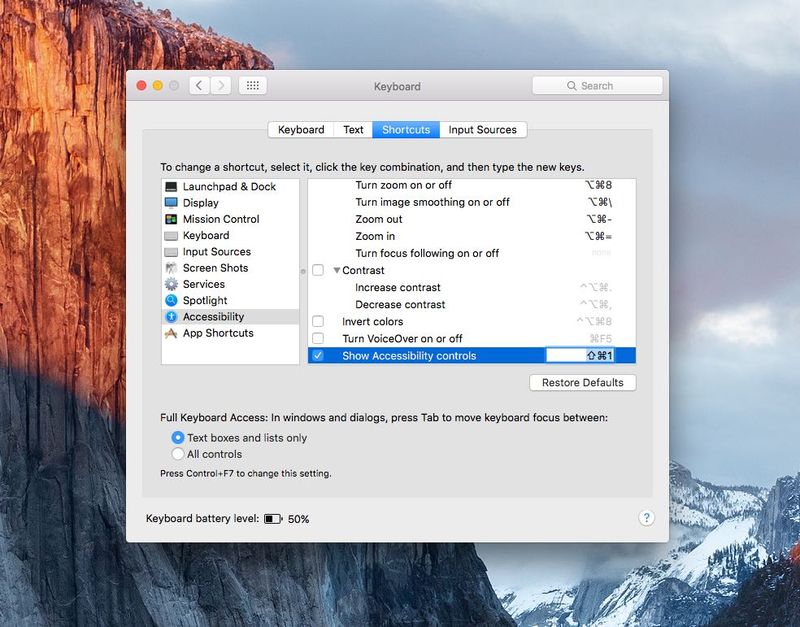Select the Zoom in shortcut row
The height and width of the screenshot is (627, 800).
coord(472,236)
